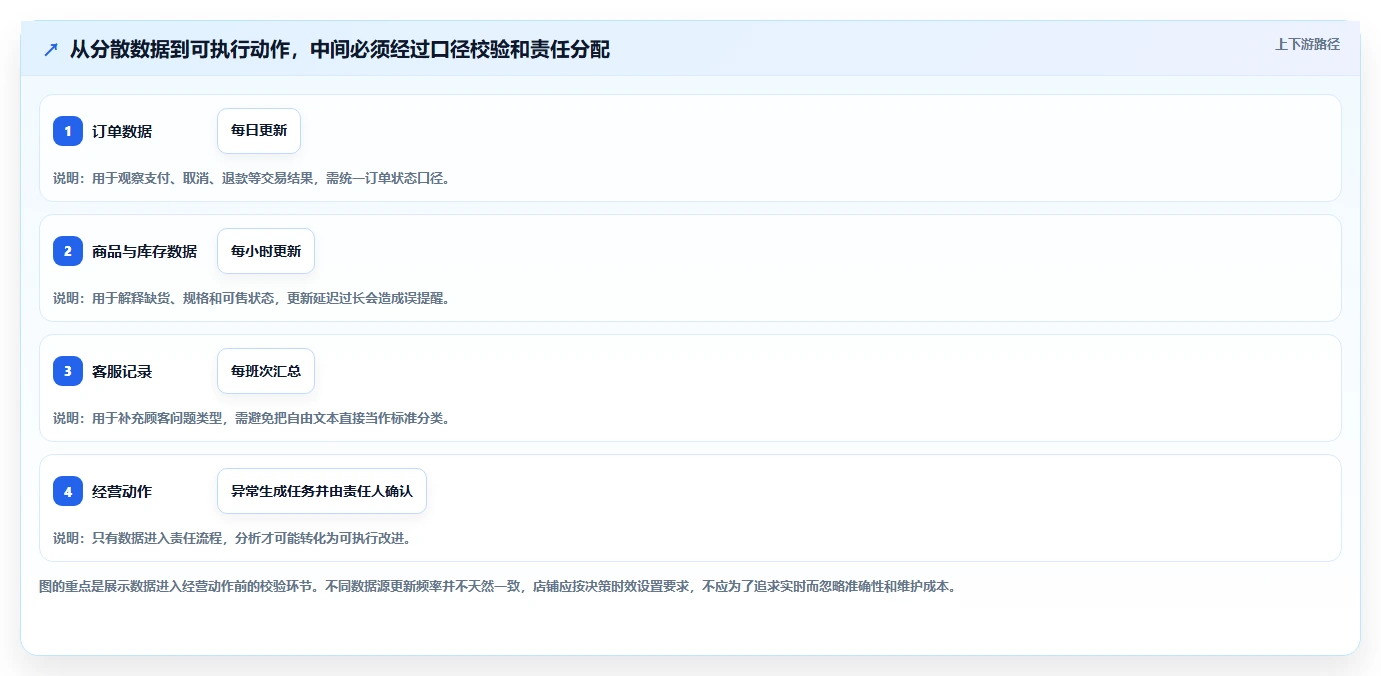This screenshot has width=1381, height=676.
Task: Click the 每小时更新 tag
Action: click(266, 251)
